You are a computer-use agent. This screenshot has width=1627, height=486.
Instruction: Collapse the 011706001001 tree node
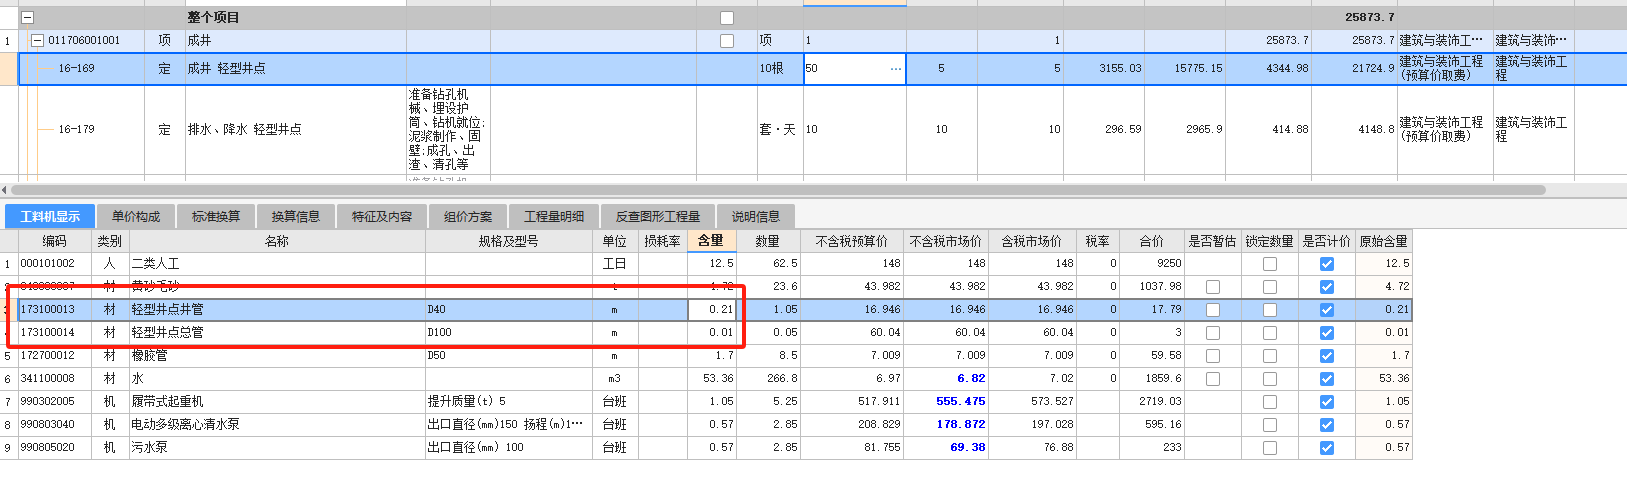(37, 41)
